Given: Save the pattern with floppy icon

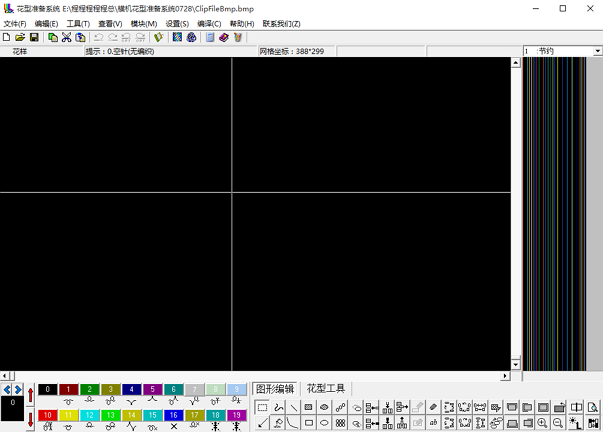Looking at the screenshot, I should tap(34, 37).
